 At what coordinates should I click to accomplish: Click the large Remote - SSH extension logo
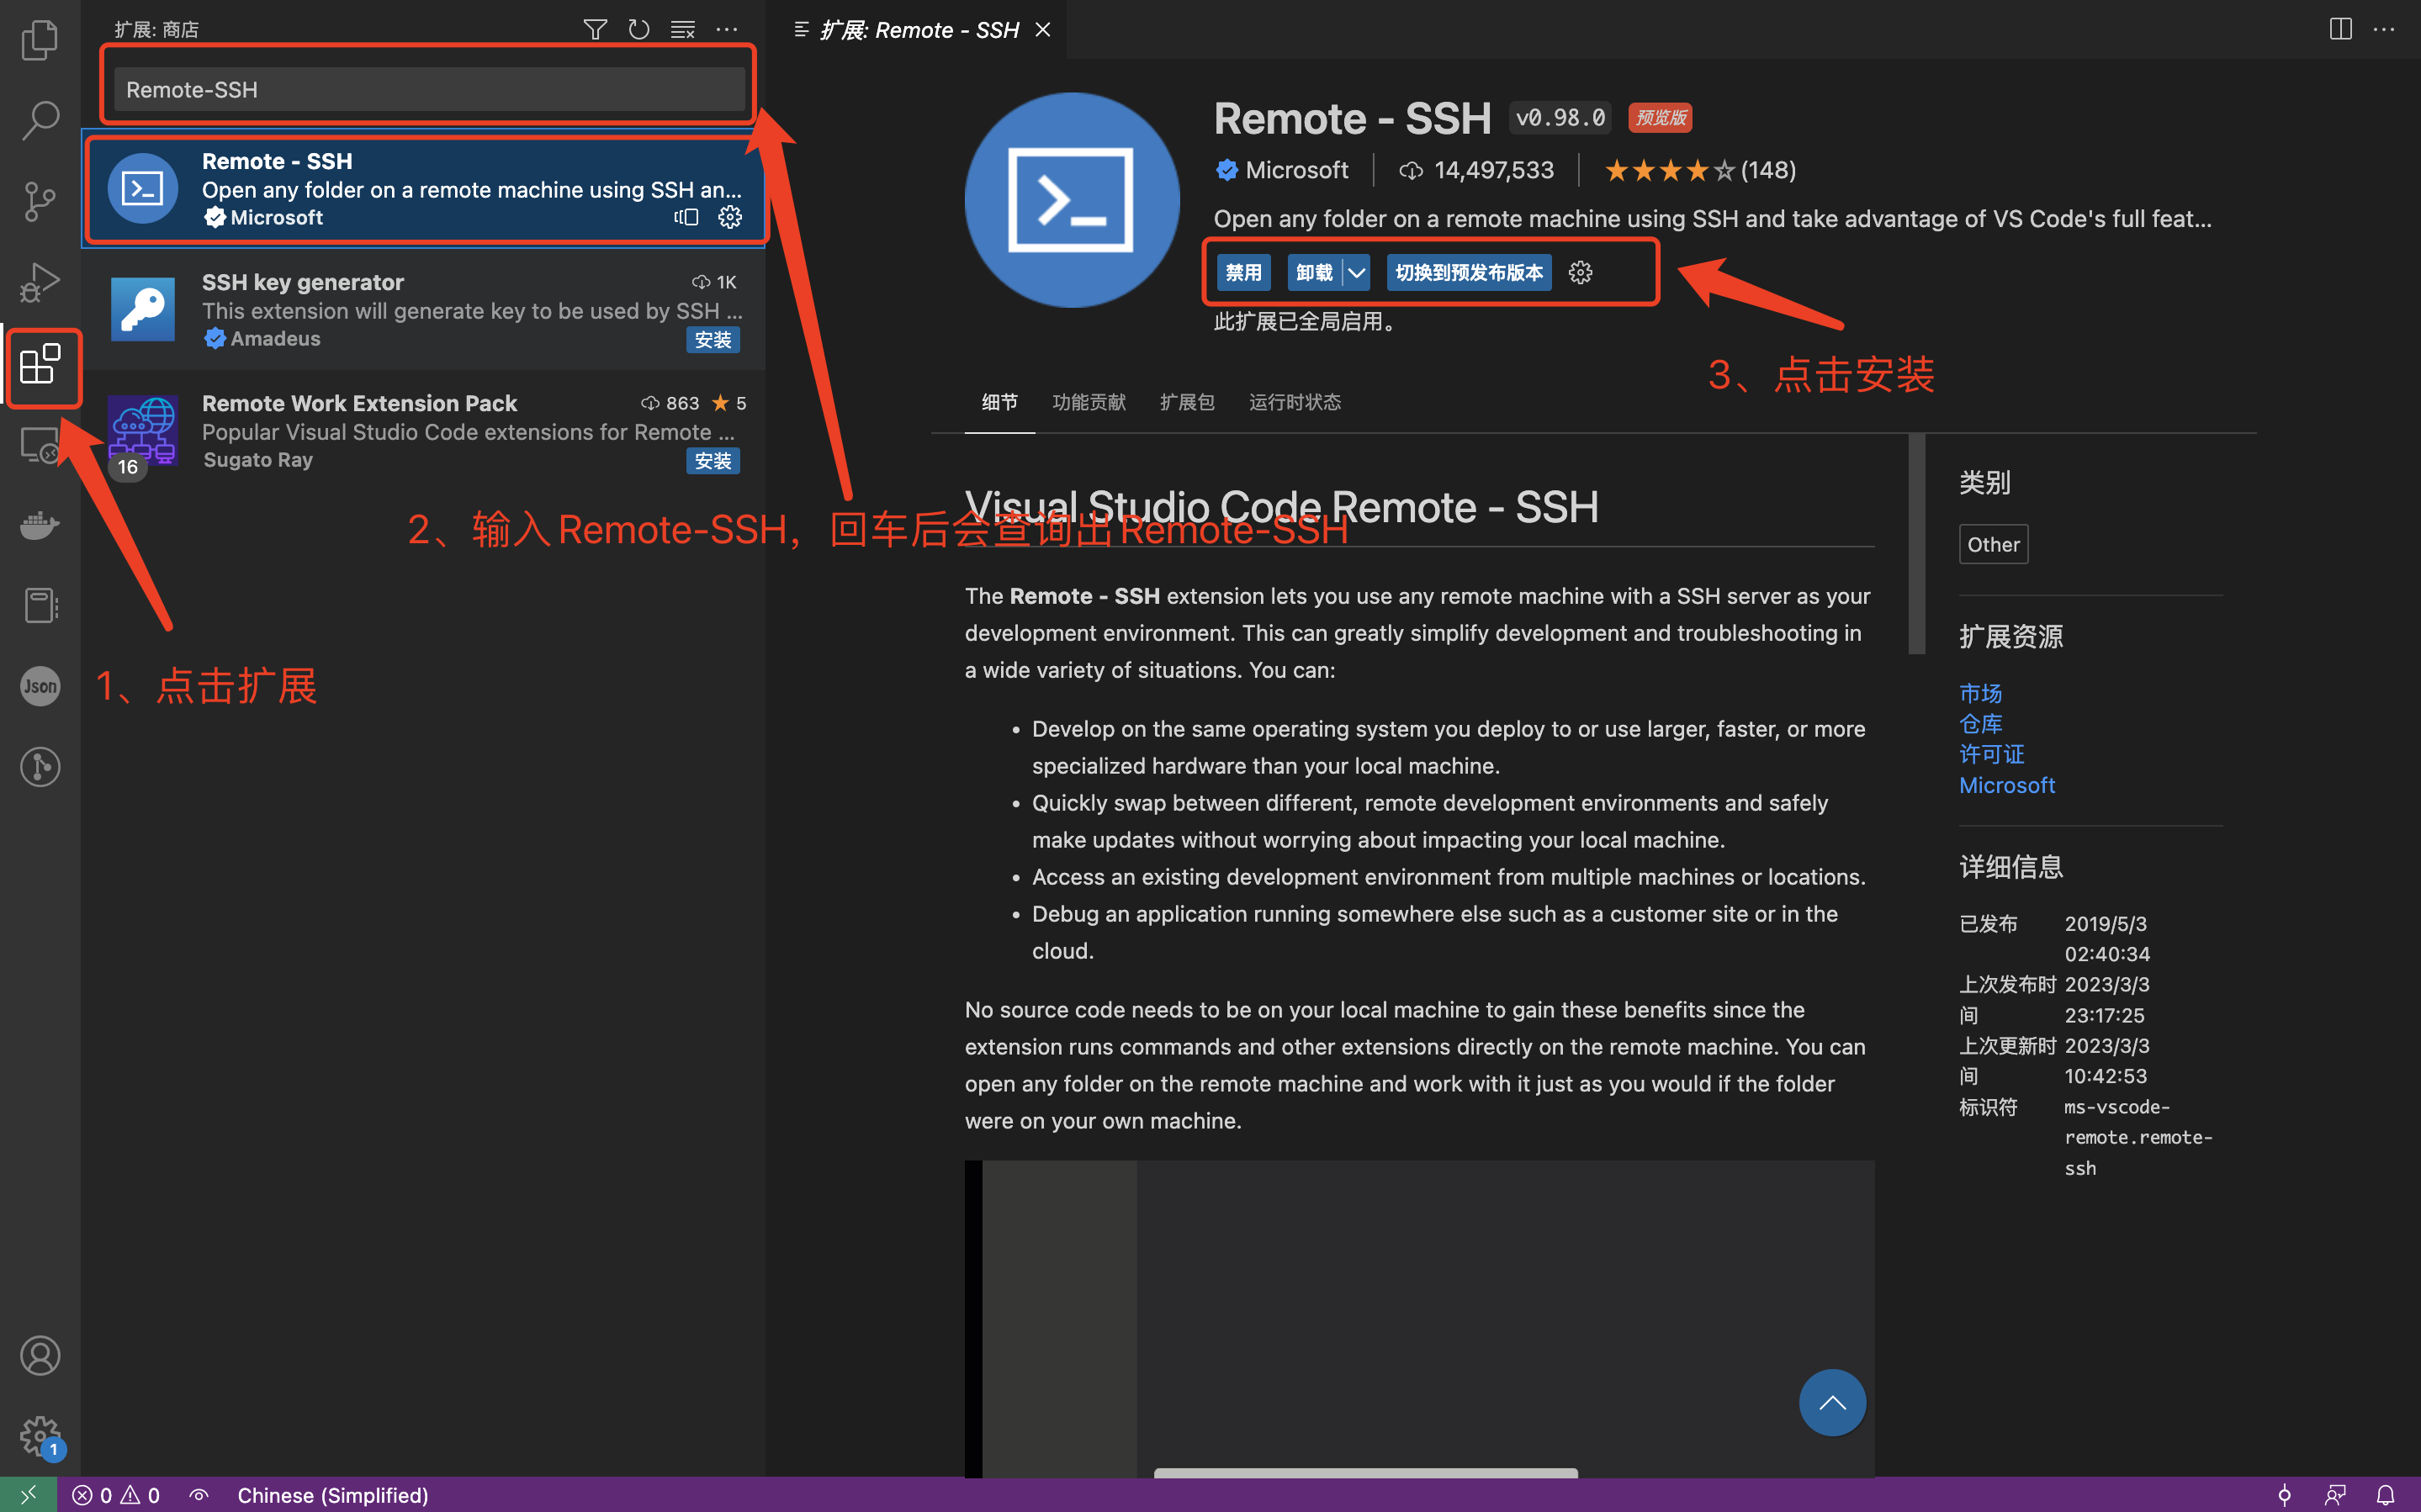tap(1072, 200)
